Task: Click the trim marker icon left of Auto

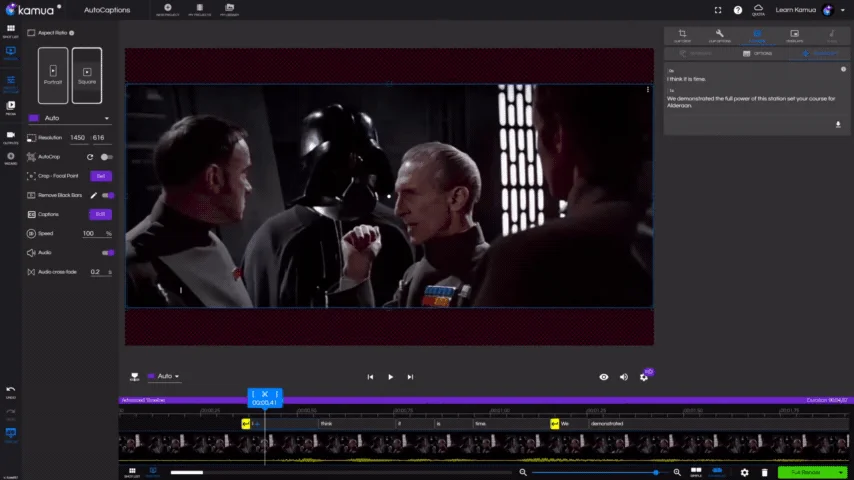Action: (x=135, y=376)
